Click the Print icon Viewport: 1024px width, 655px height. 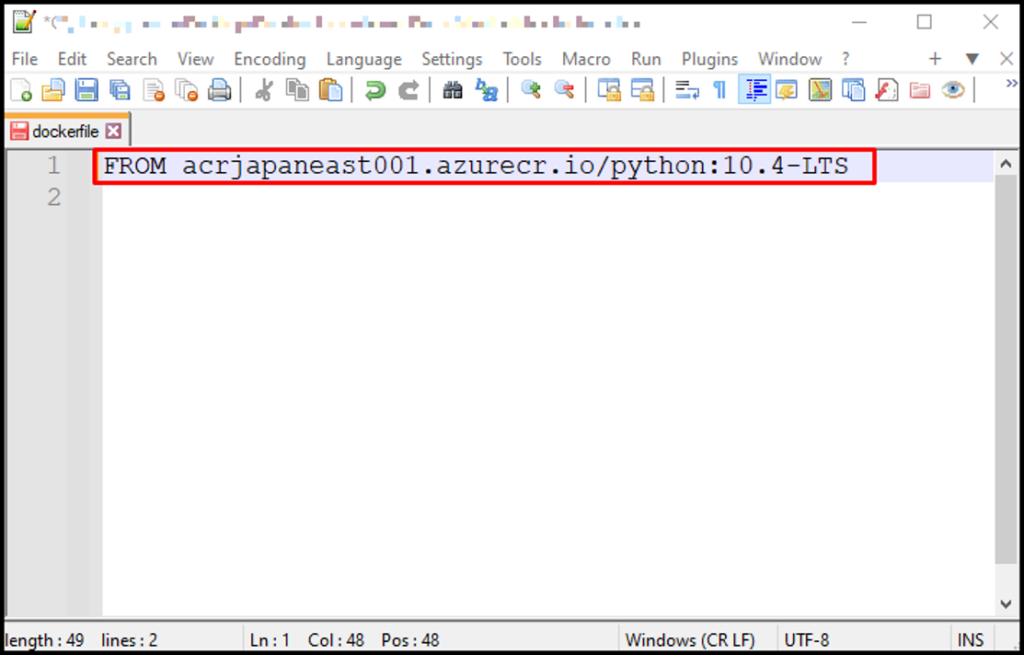[219, 90]
